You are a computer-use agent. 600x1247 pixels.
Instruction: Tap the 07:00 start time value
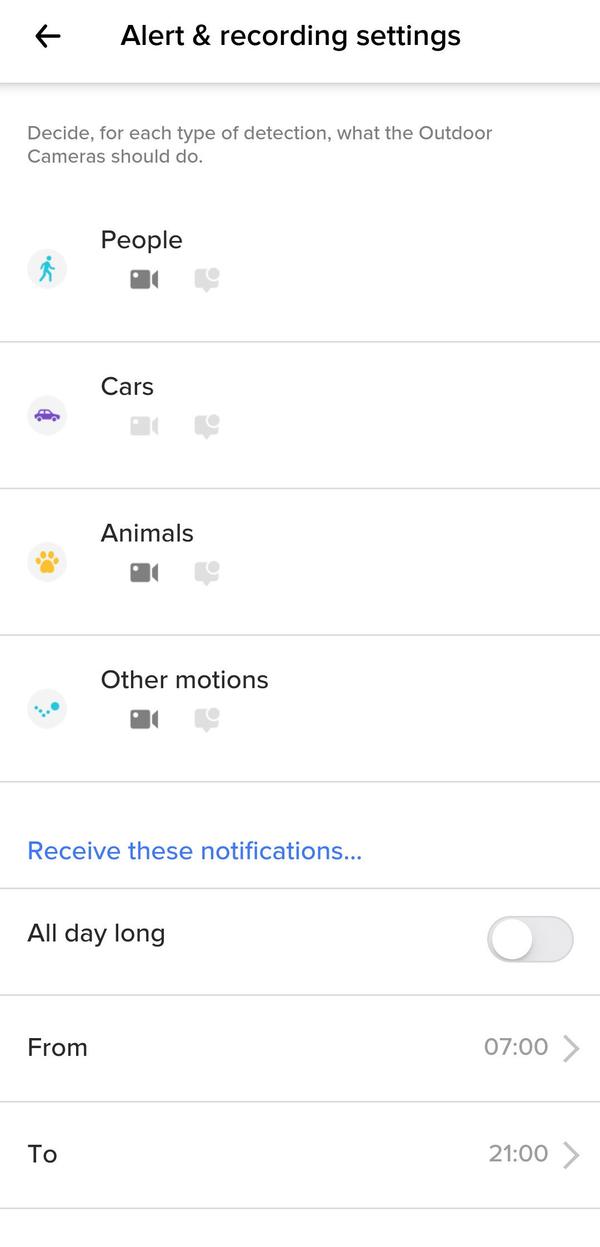516,1047
